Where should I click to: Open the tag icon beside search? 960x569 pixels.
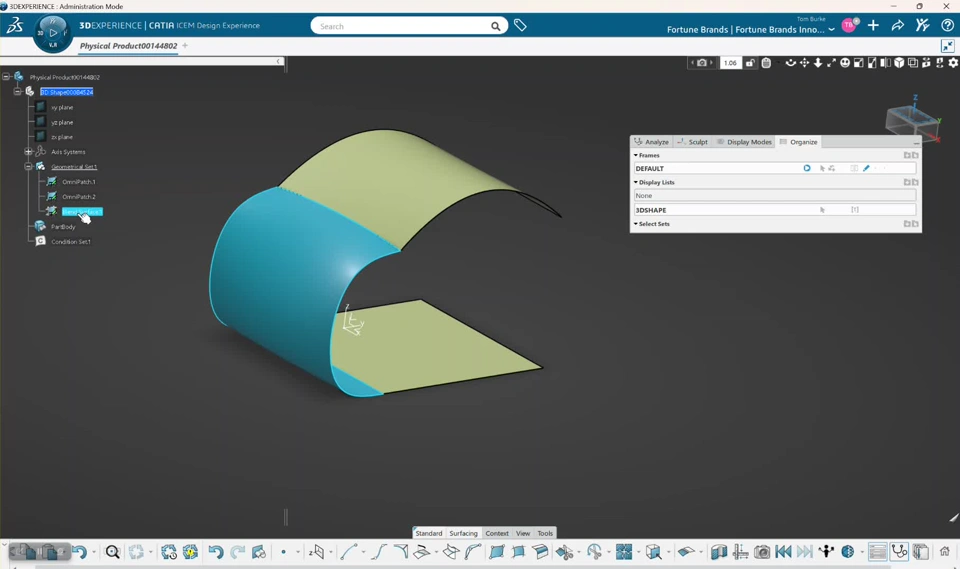(520, 26)
